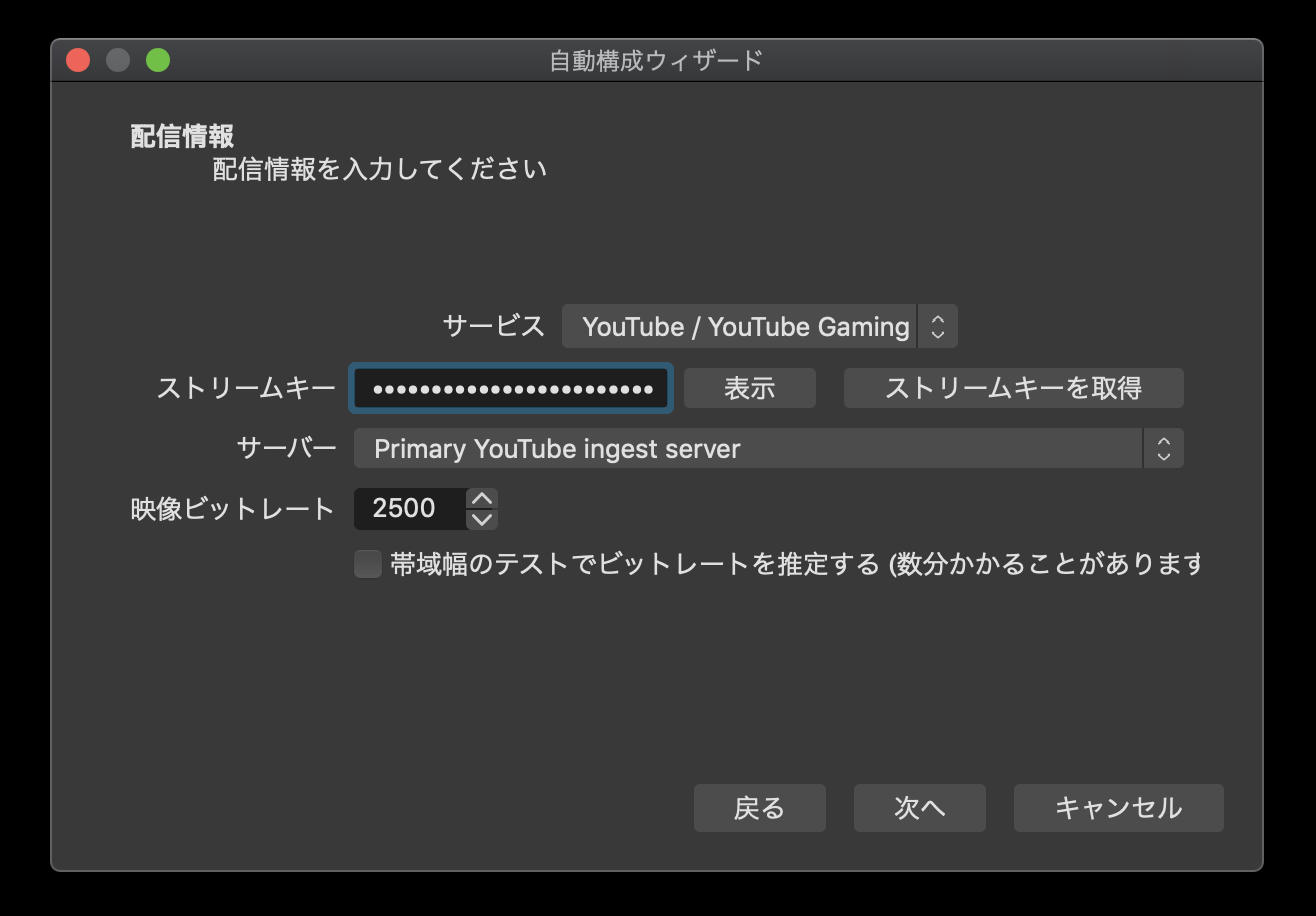
Task: Click the ストリームキー label
Action: (246, 388)
